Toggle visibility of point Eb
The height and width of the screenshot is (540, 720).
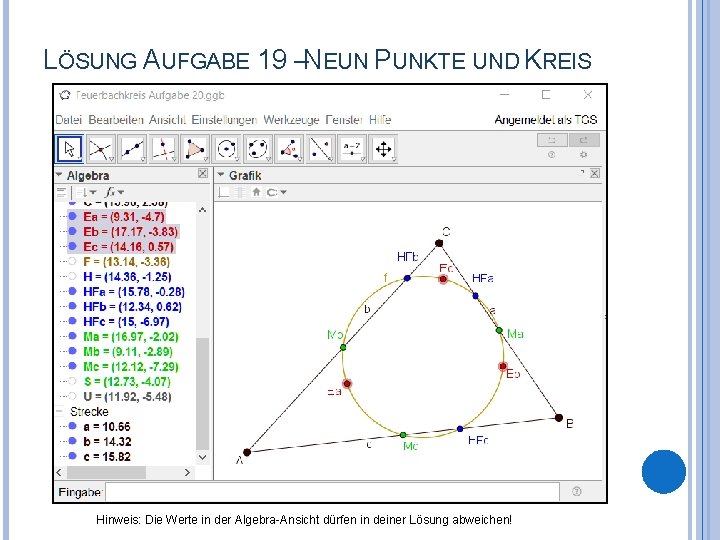tap(72, 231)
